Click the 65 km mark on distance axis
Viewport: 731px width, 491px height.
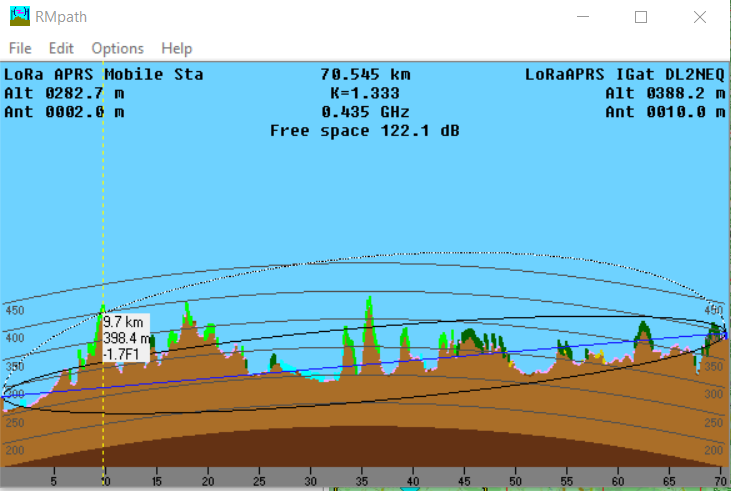point(669,481)
